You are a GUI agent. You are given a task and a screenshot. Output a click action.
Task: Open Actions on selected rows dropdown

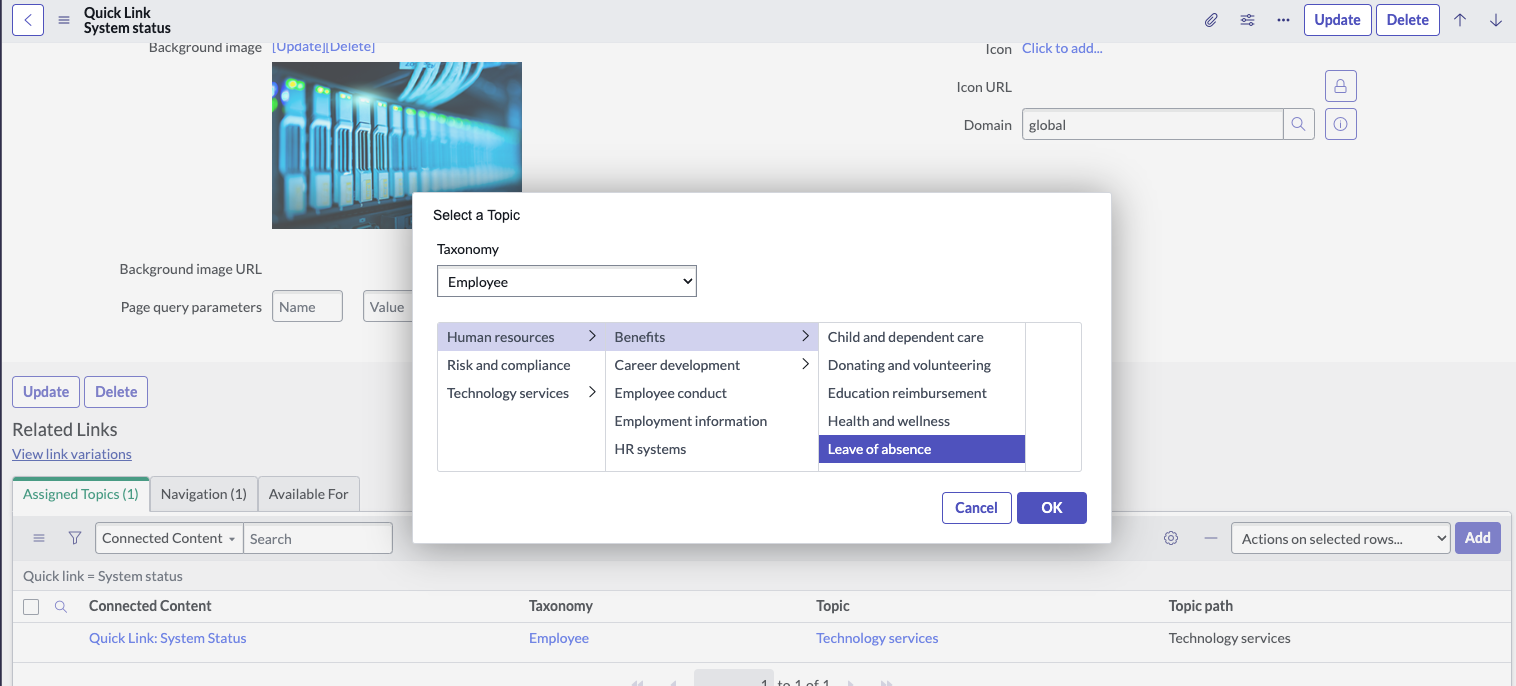pos(1340,538)
